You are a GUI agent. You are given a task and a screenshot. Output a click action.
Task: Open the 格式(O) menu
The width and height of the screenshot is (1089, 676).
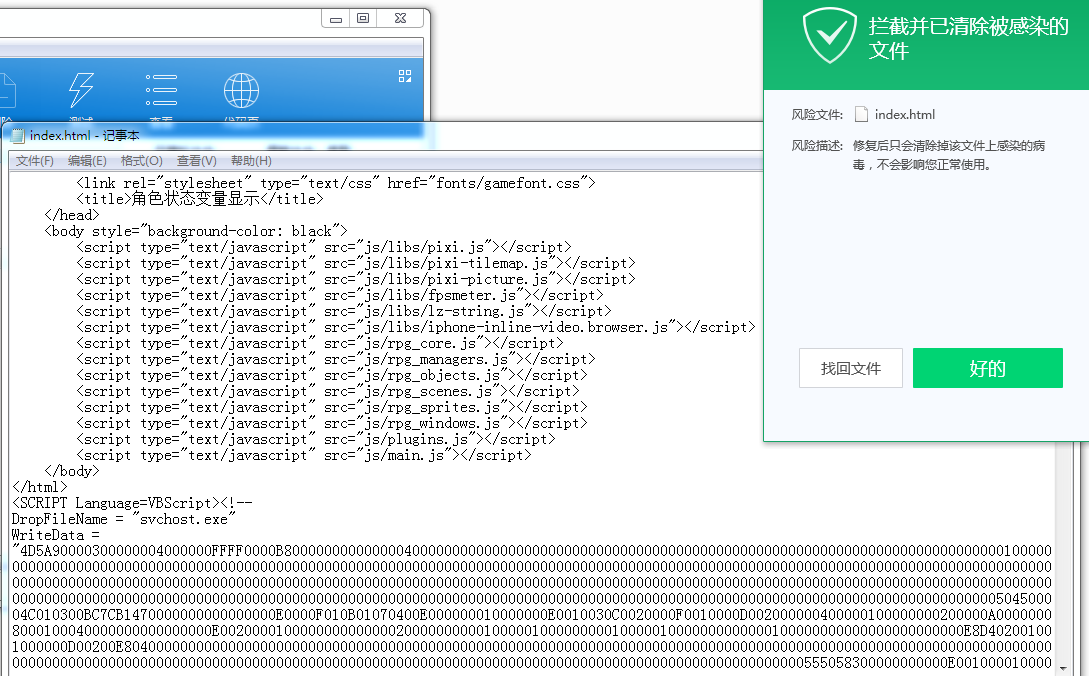tap(141, 161)
